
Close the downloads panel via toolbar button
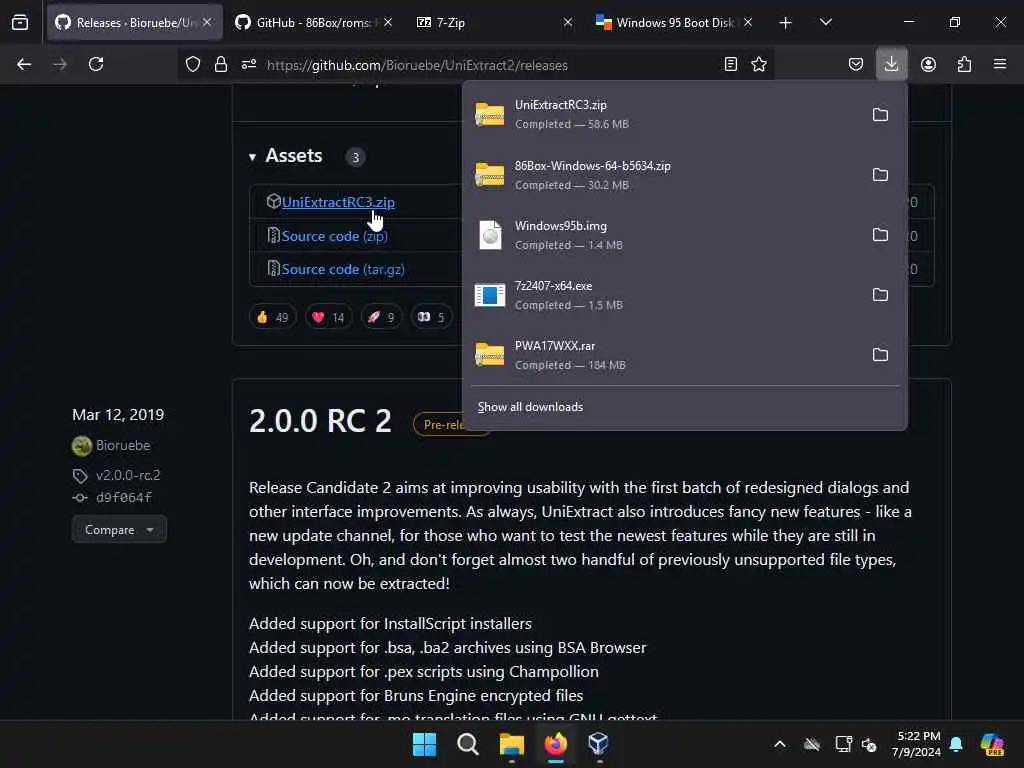pos(891,64)
